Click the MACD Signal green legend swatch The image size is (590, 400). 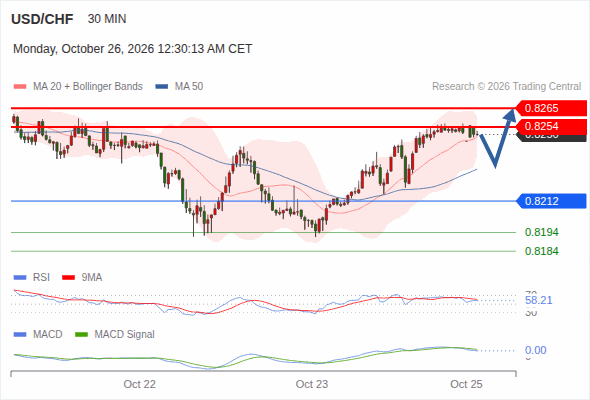coord(82,335)
